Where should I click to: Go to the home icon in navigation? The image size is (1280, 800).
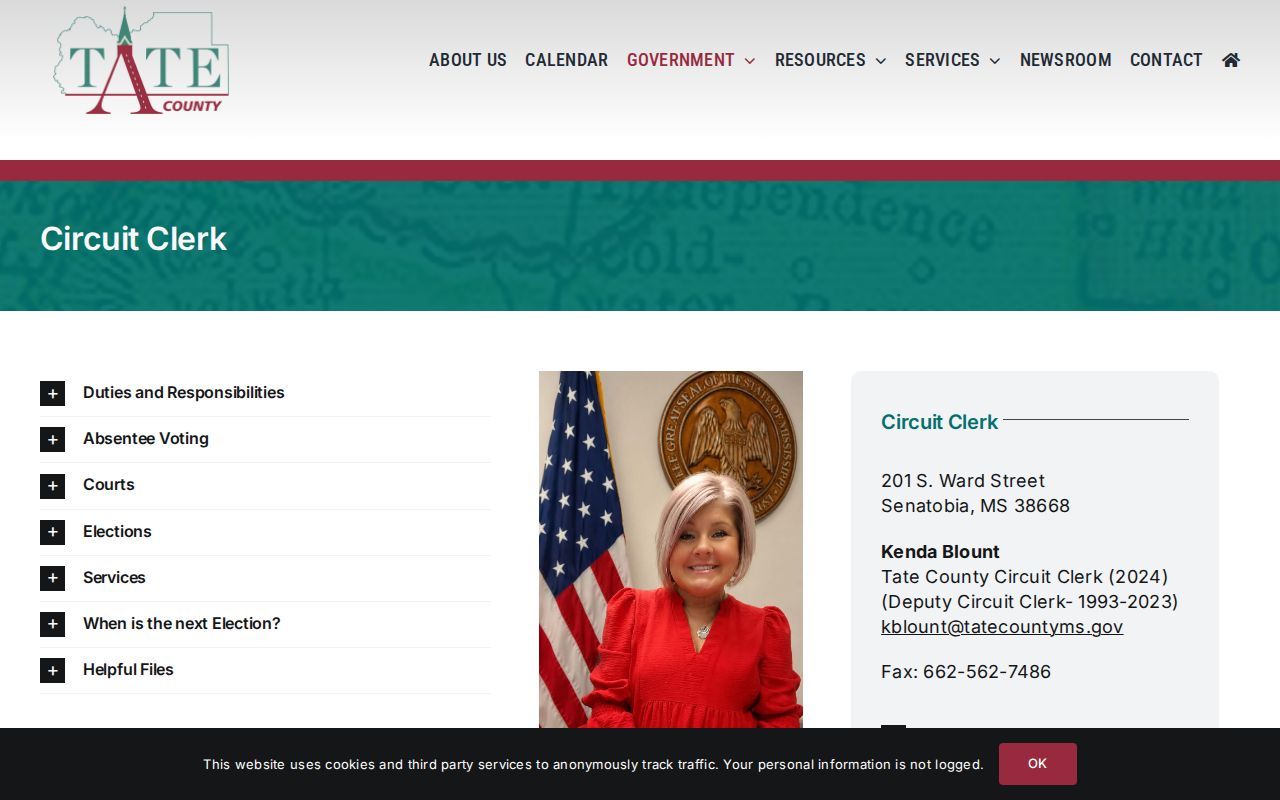point(1231,60)
